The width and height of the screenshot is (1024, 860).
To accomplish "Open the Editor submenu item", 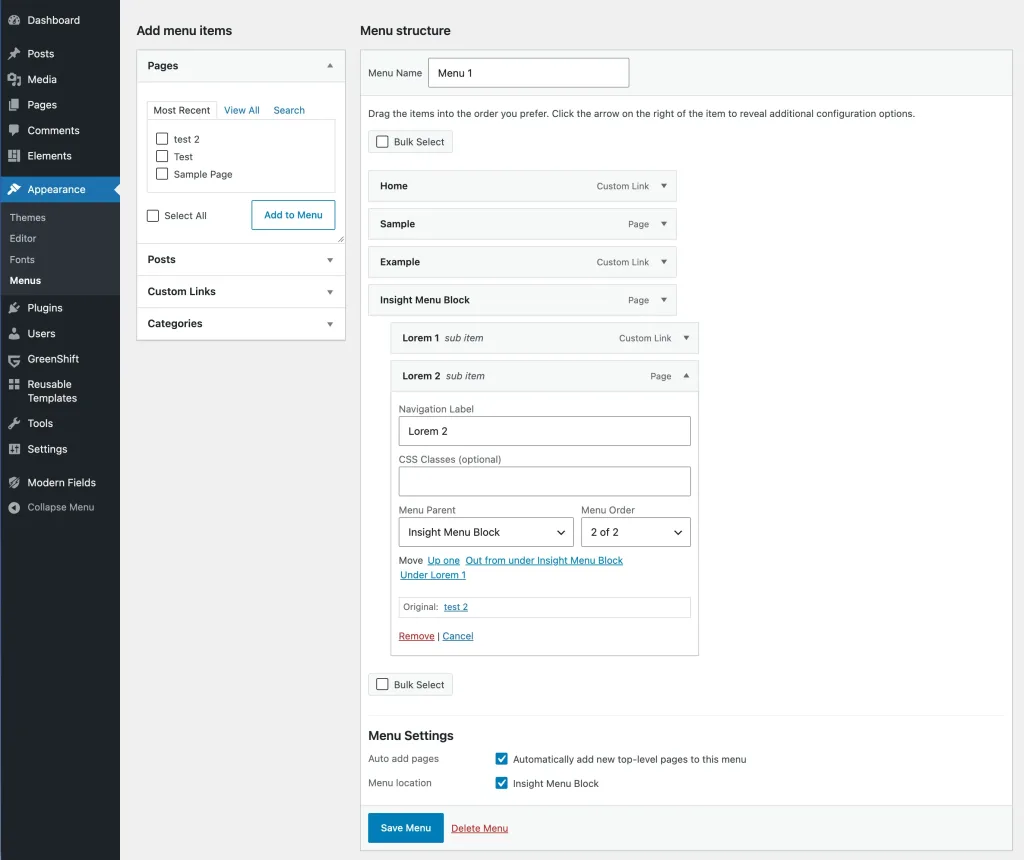I will [23, 238].
